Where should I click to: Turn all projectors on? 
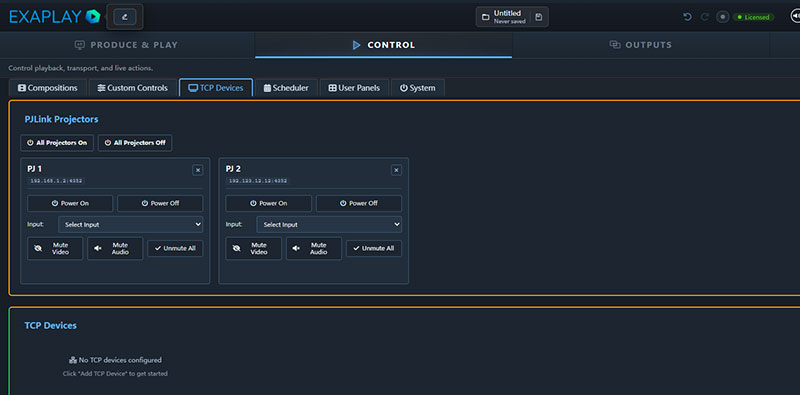[x=57, y=143]
